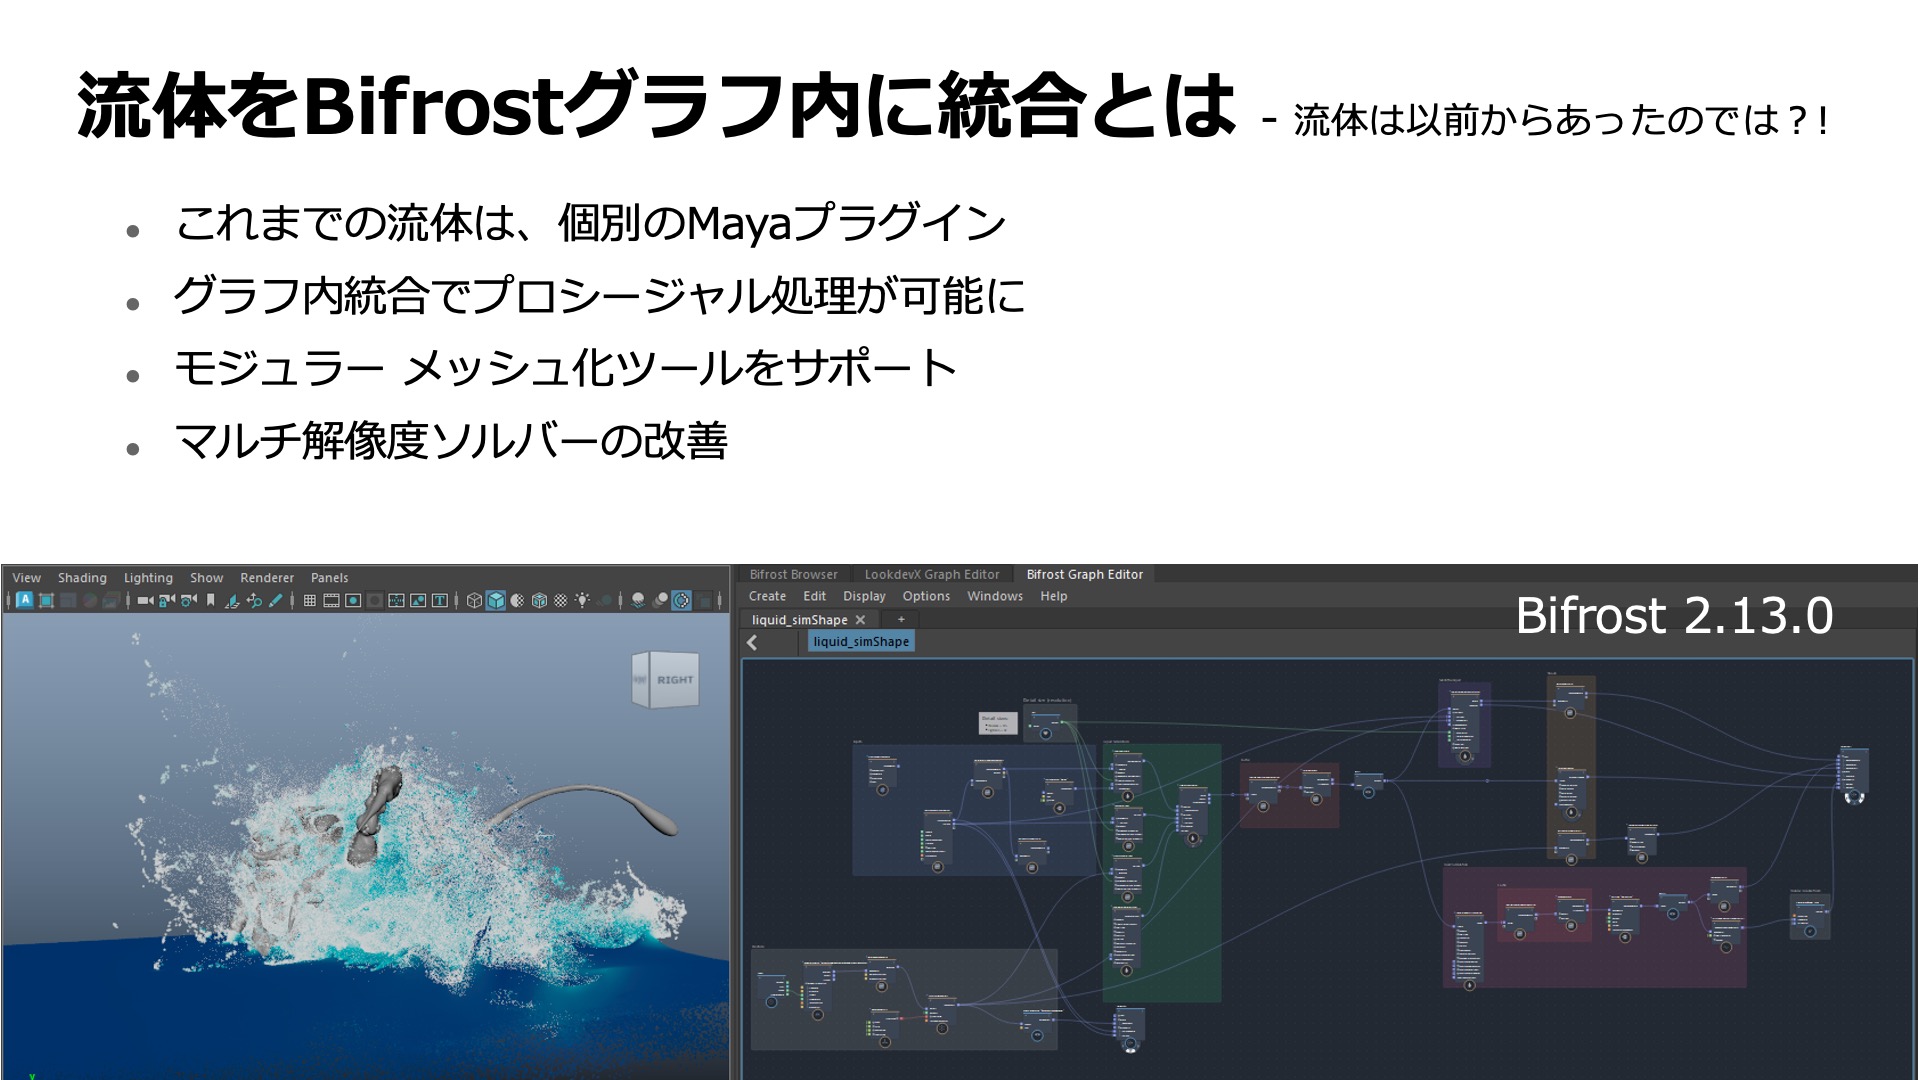
Task: Toggle the film gate overlay
Action: (x=331, y=600)
